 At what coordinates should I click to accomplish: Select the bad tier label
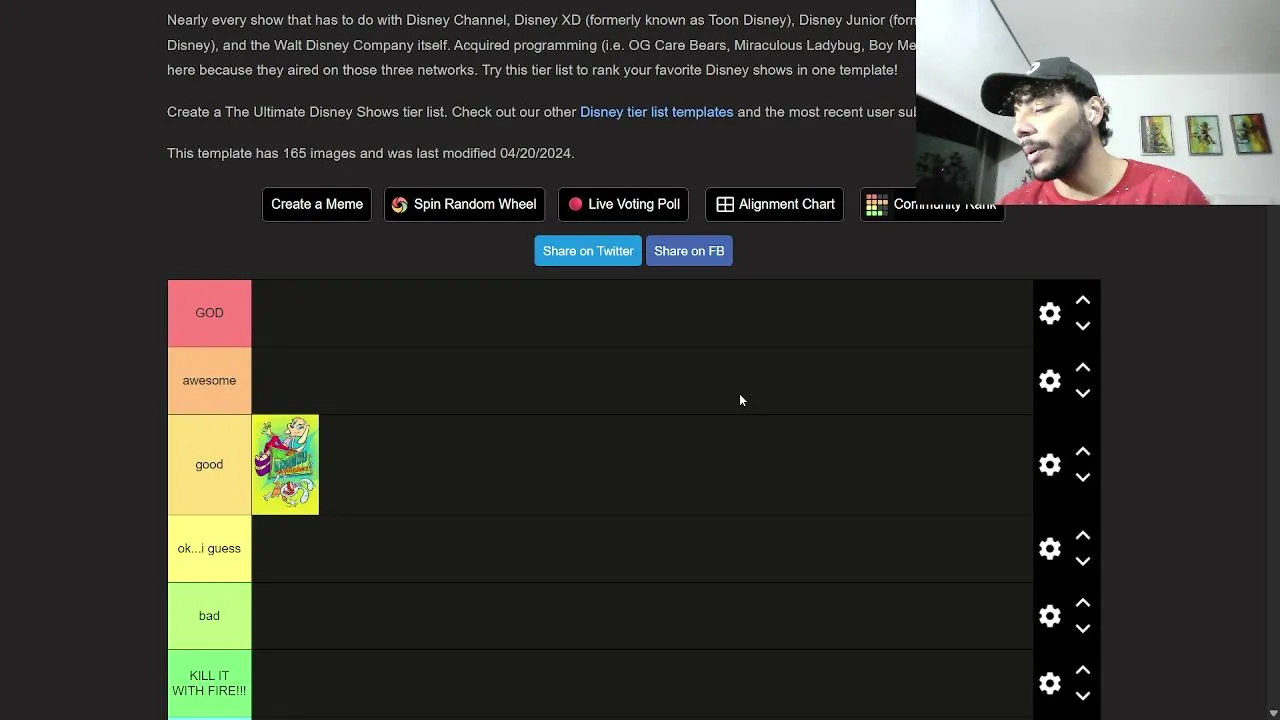tap(209, 616)
